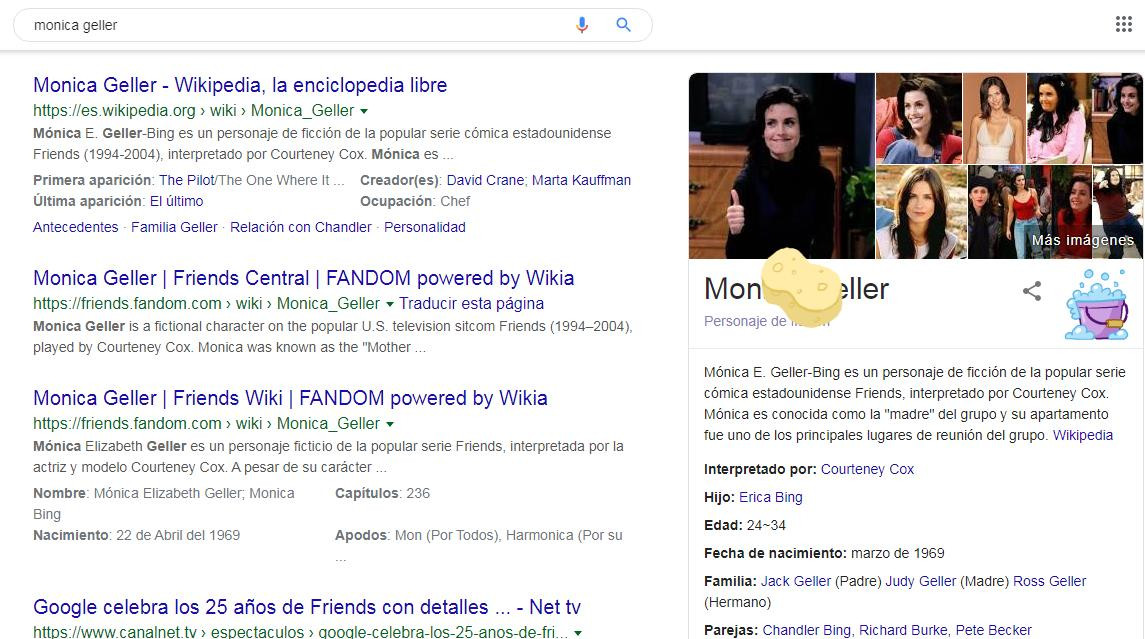Screen dimensions: 1145x639
Task: Click Más imágenes overlay on thumbnail
Action: tap(1083, 240)
